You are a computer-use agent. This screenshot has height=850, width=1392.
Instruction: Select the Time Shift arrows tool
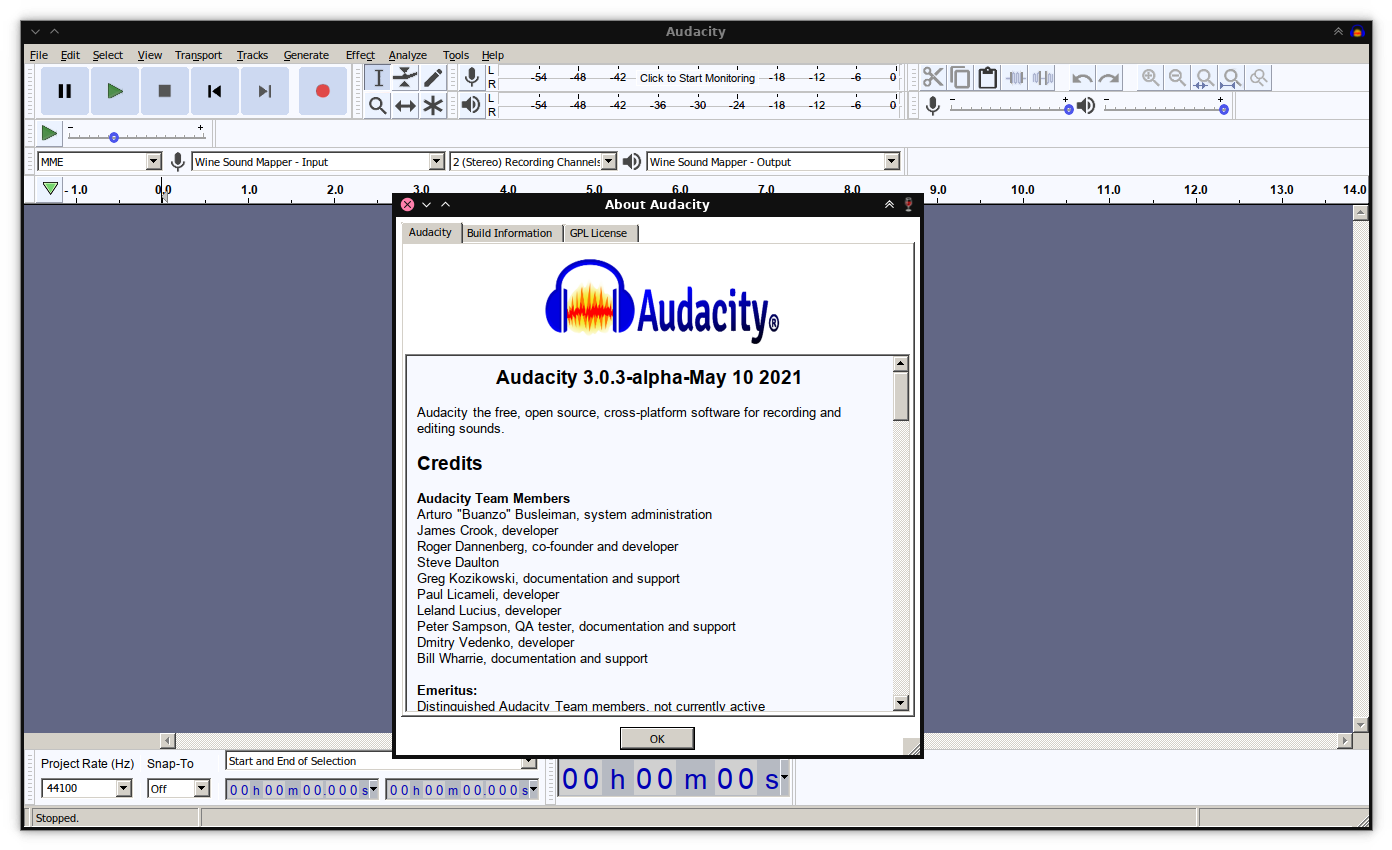pos(405,105)
